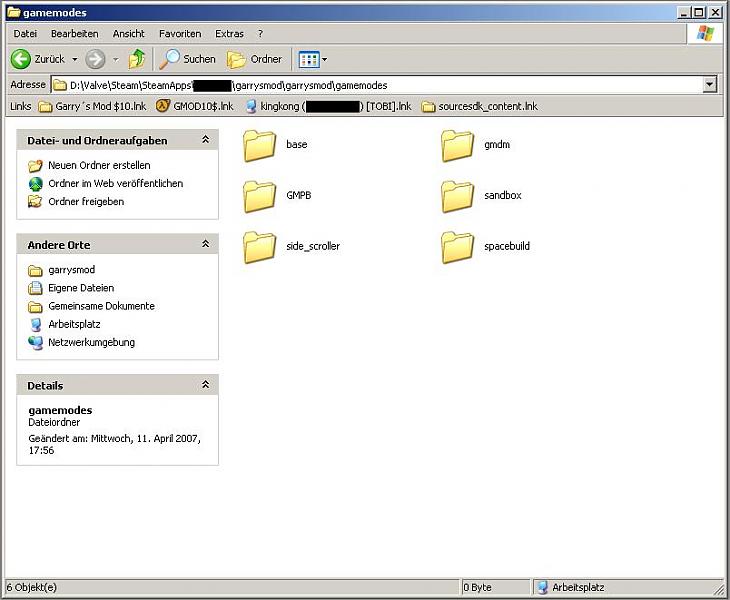Toggle the Ordner folders pane button
Screen dimensions: 730x600
tap(255, 59)
